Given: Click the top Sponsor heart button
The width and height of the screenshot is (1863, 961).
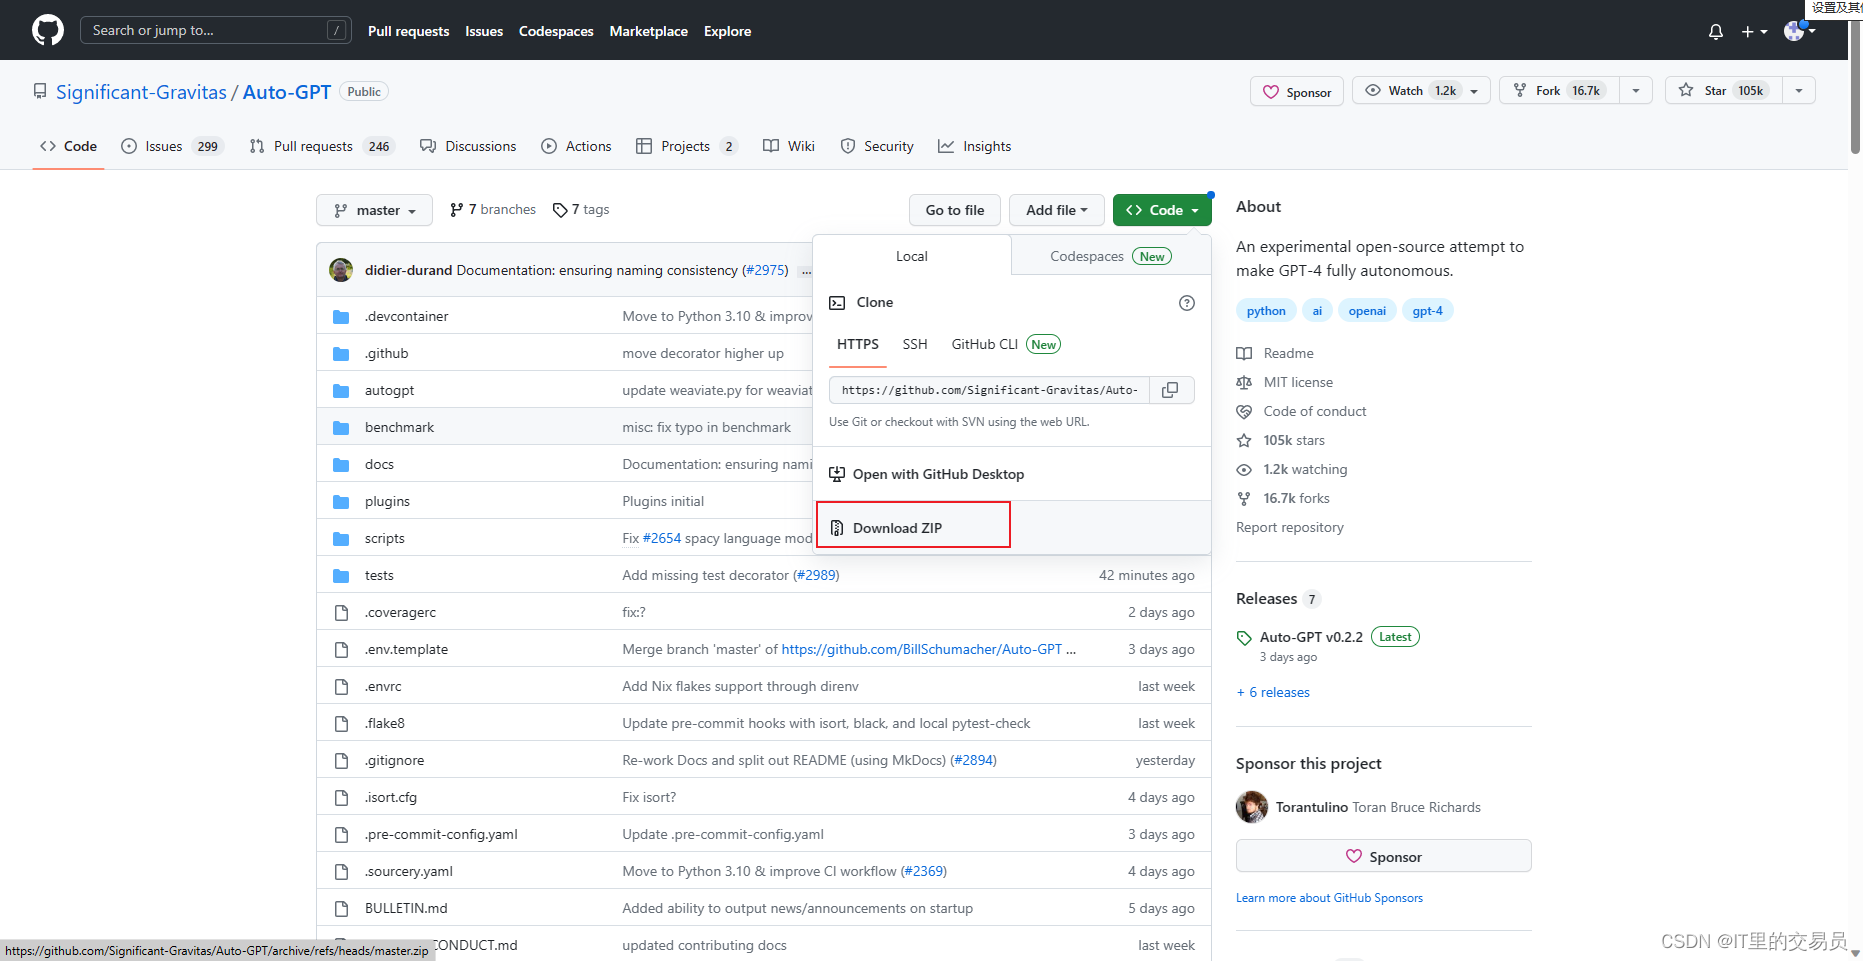Looking at the screenshot, I should pos(1297,92).
